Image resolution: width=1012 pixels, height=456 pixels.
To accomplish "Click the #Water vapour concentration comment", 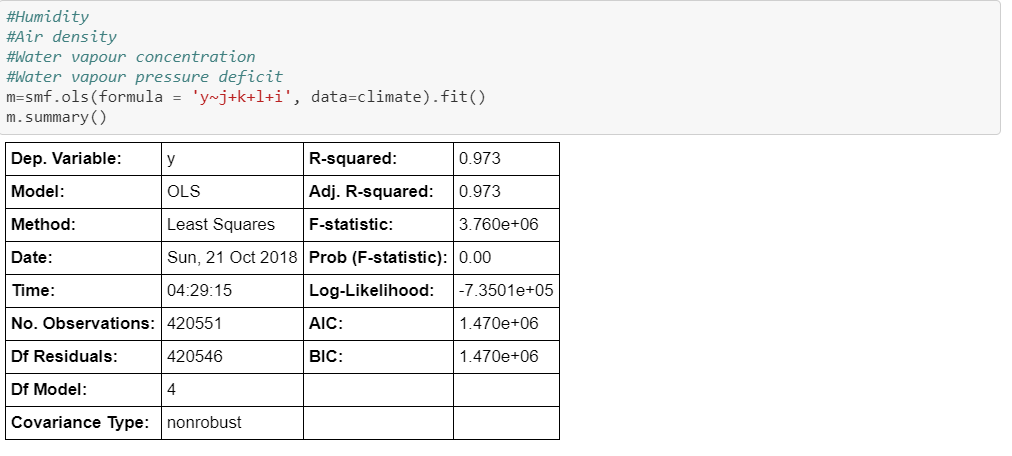I will 130,57.
